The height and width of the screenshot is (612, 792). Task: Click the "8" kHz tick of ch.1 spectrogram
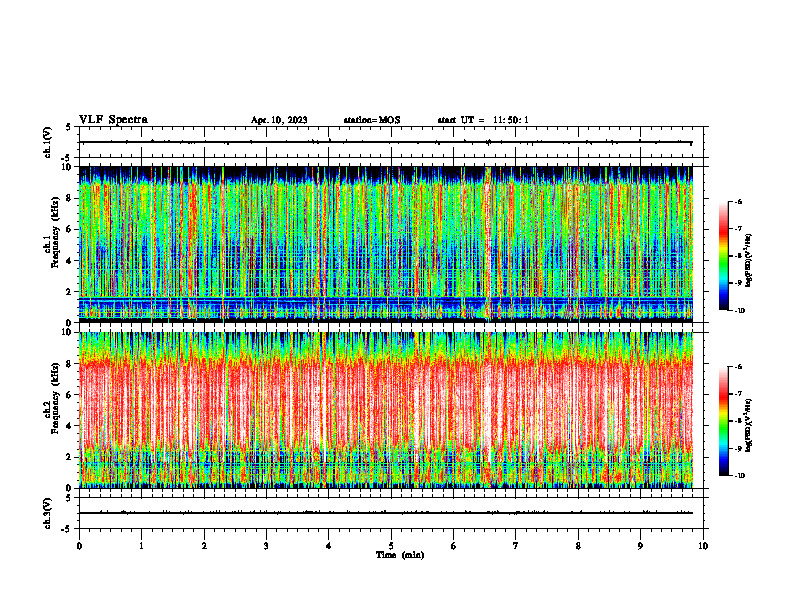pyautogui.click(x=70, y=198)
